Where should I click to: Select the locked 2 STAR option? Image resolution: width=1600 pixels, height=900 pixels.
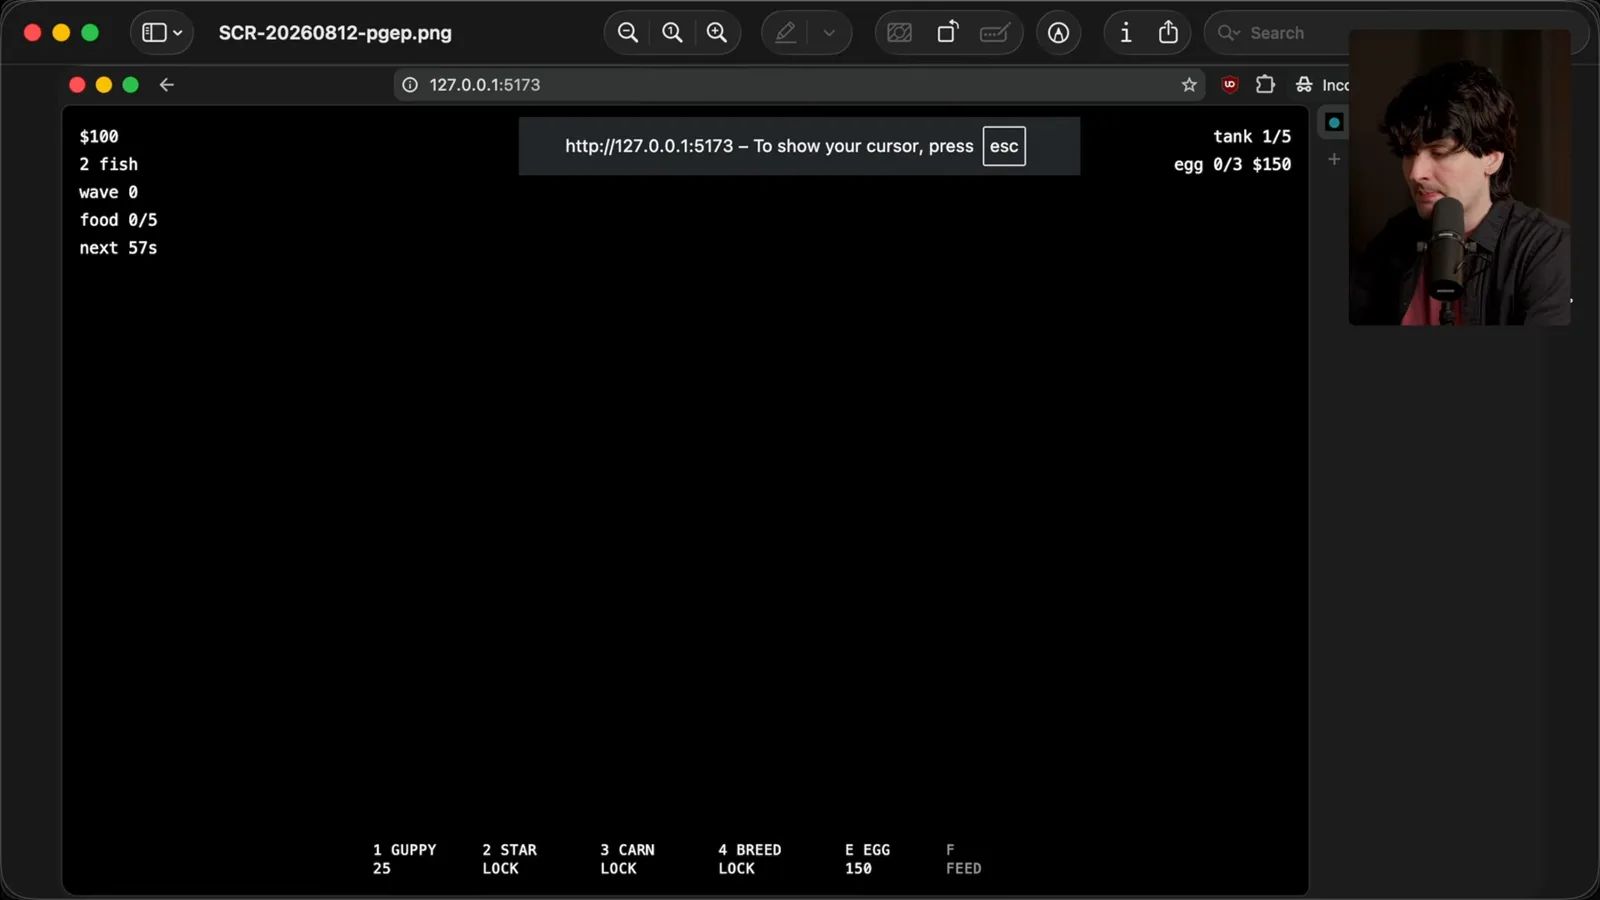point(509,859)
